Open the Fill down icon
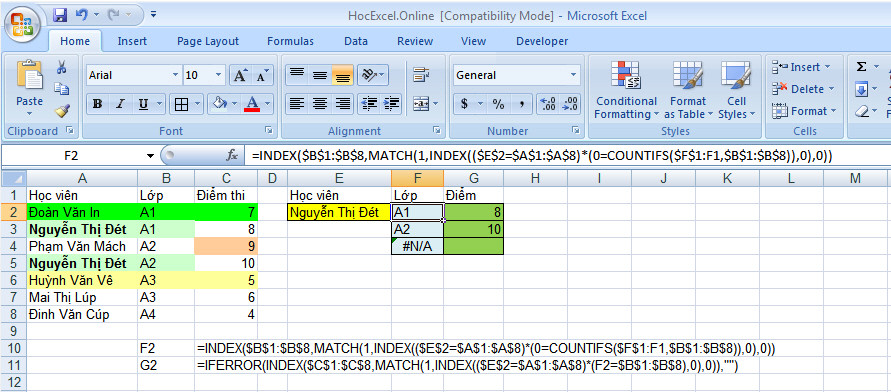This screenshot has width=891, height=392. click(861, 89)
